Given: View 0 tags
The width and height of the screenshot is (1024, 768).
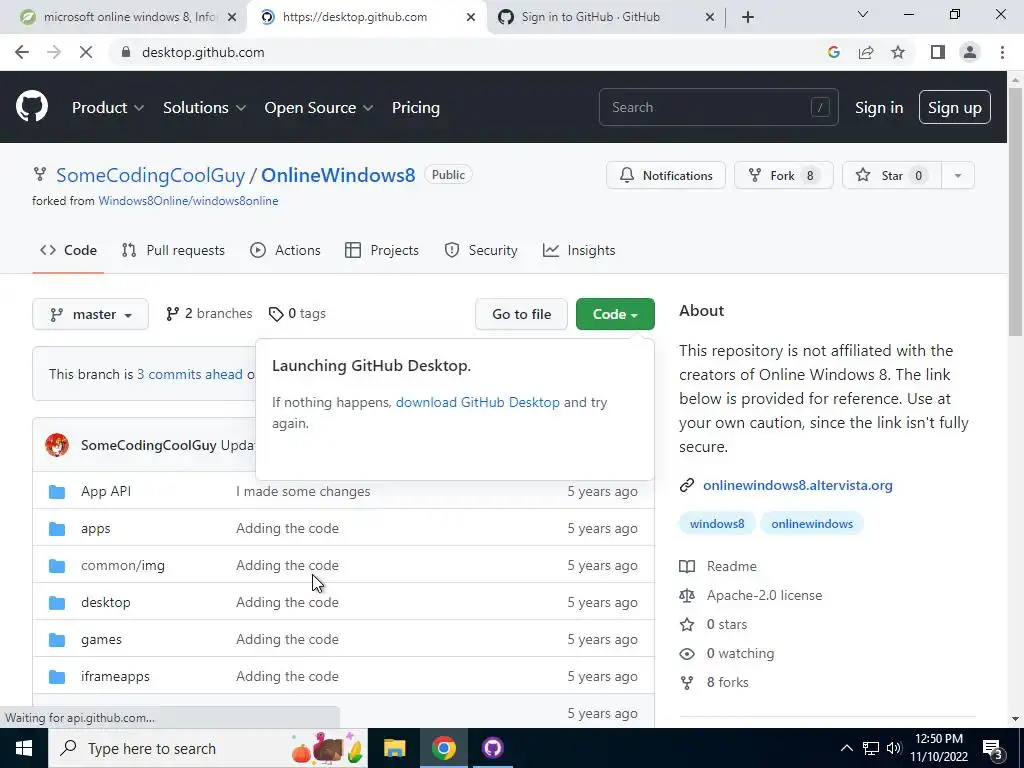Looking at the screenshot, I should (297, 314).
